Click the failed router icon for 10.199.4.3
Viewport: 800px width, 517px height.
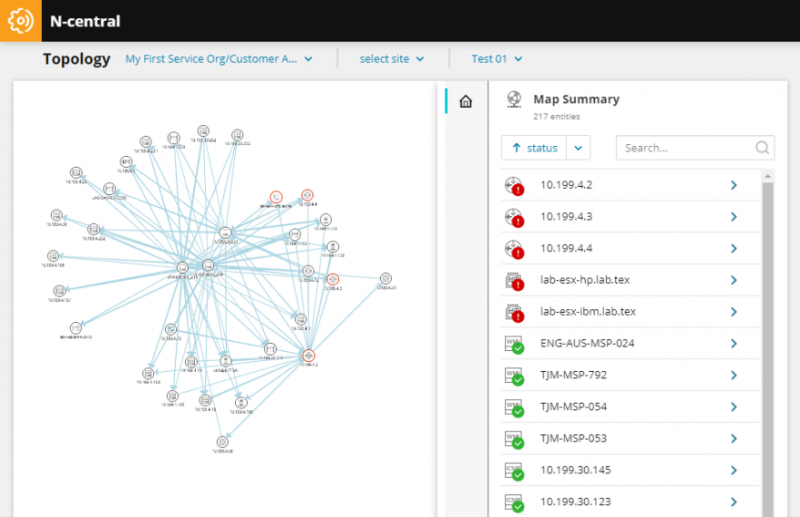514,217
